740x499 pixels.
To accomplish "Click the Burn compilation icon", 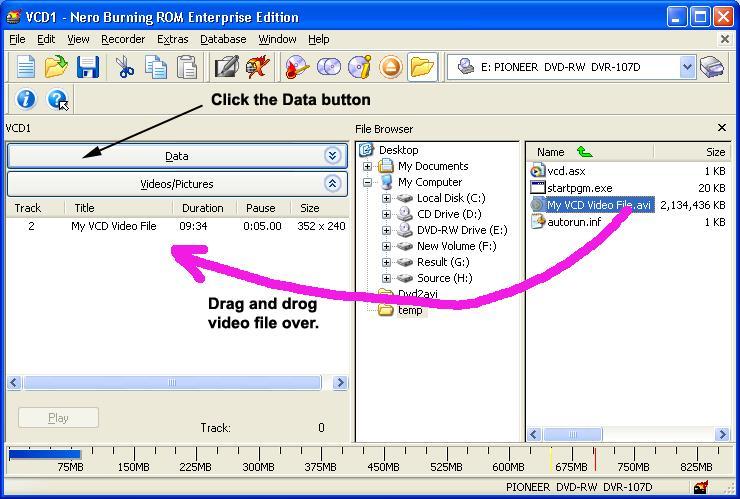I will (x=296, y=67).
